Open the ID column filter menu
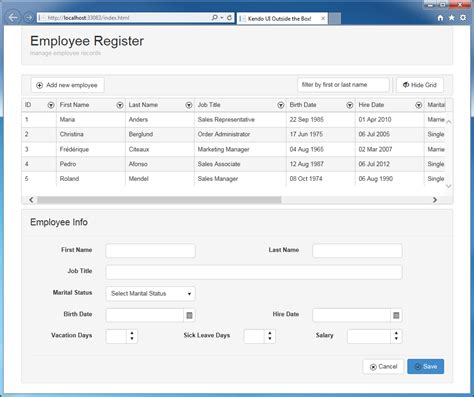The width and height of the screenshot is (474, 397). coord(51,105)
